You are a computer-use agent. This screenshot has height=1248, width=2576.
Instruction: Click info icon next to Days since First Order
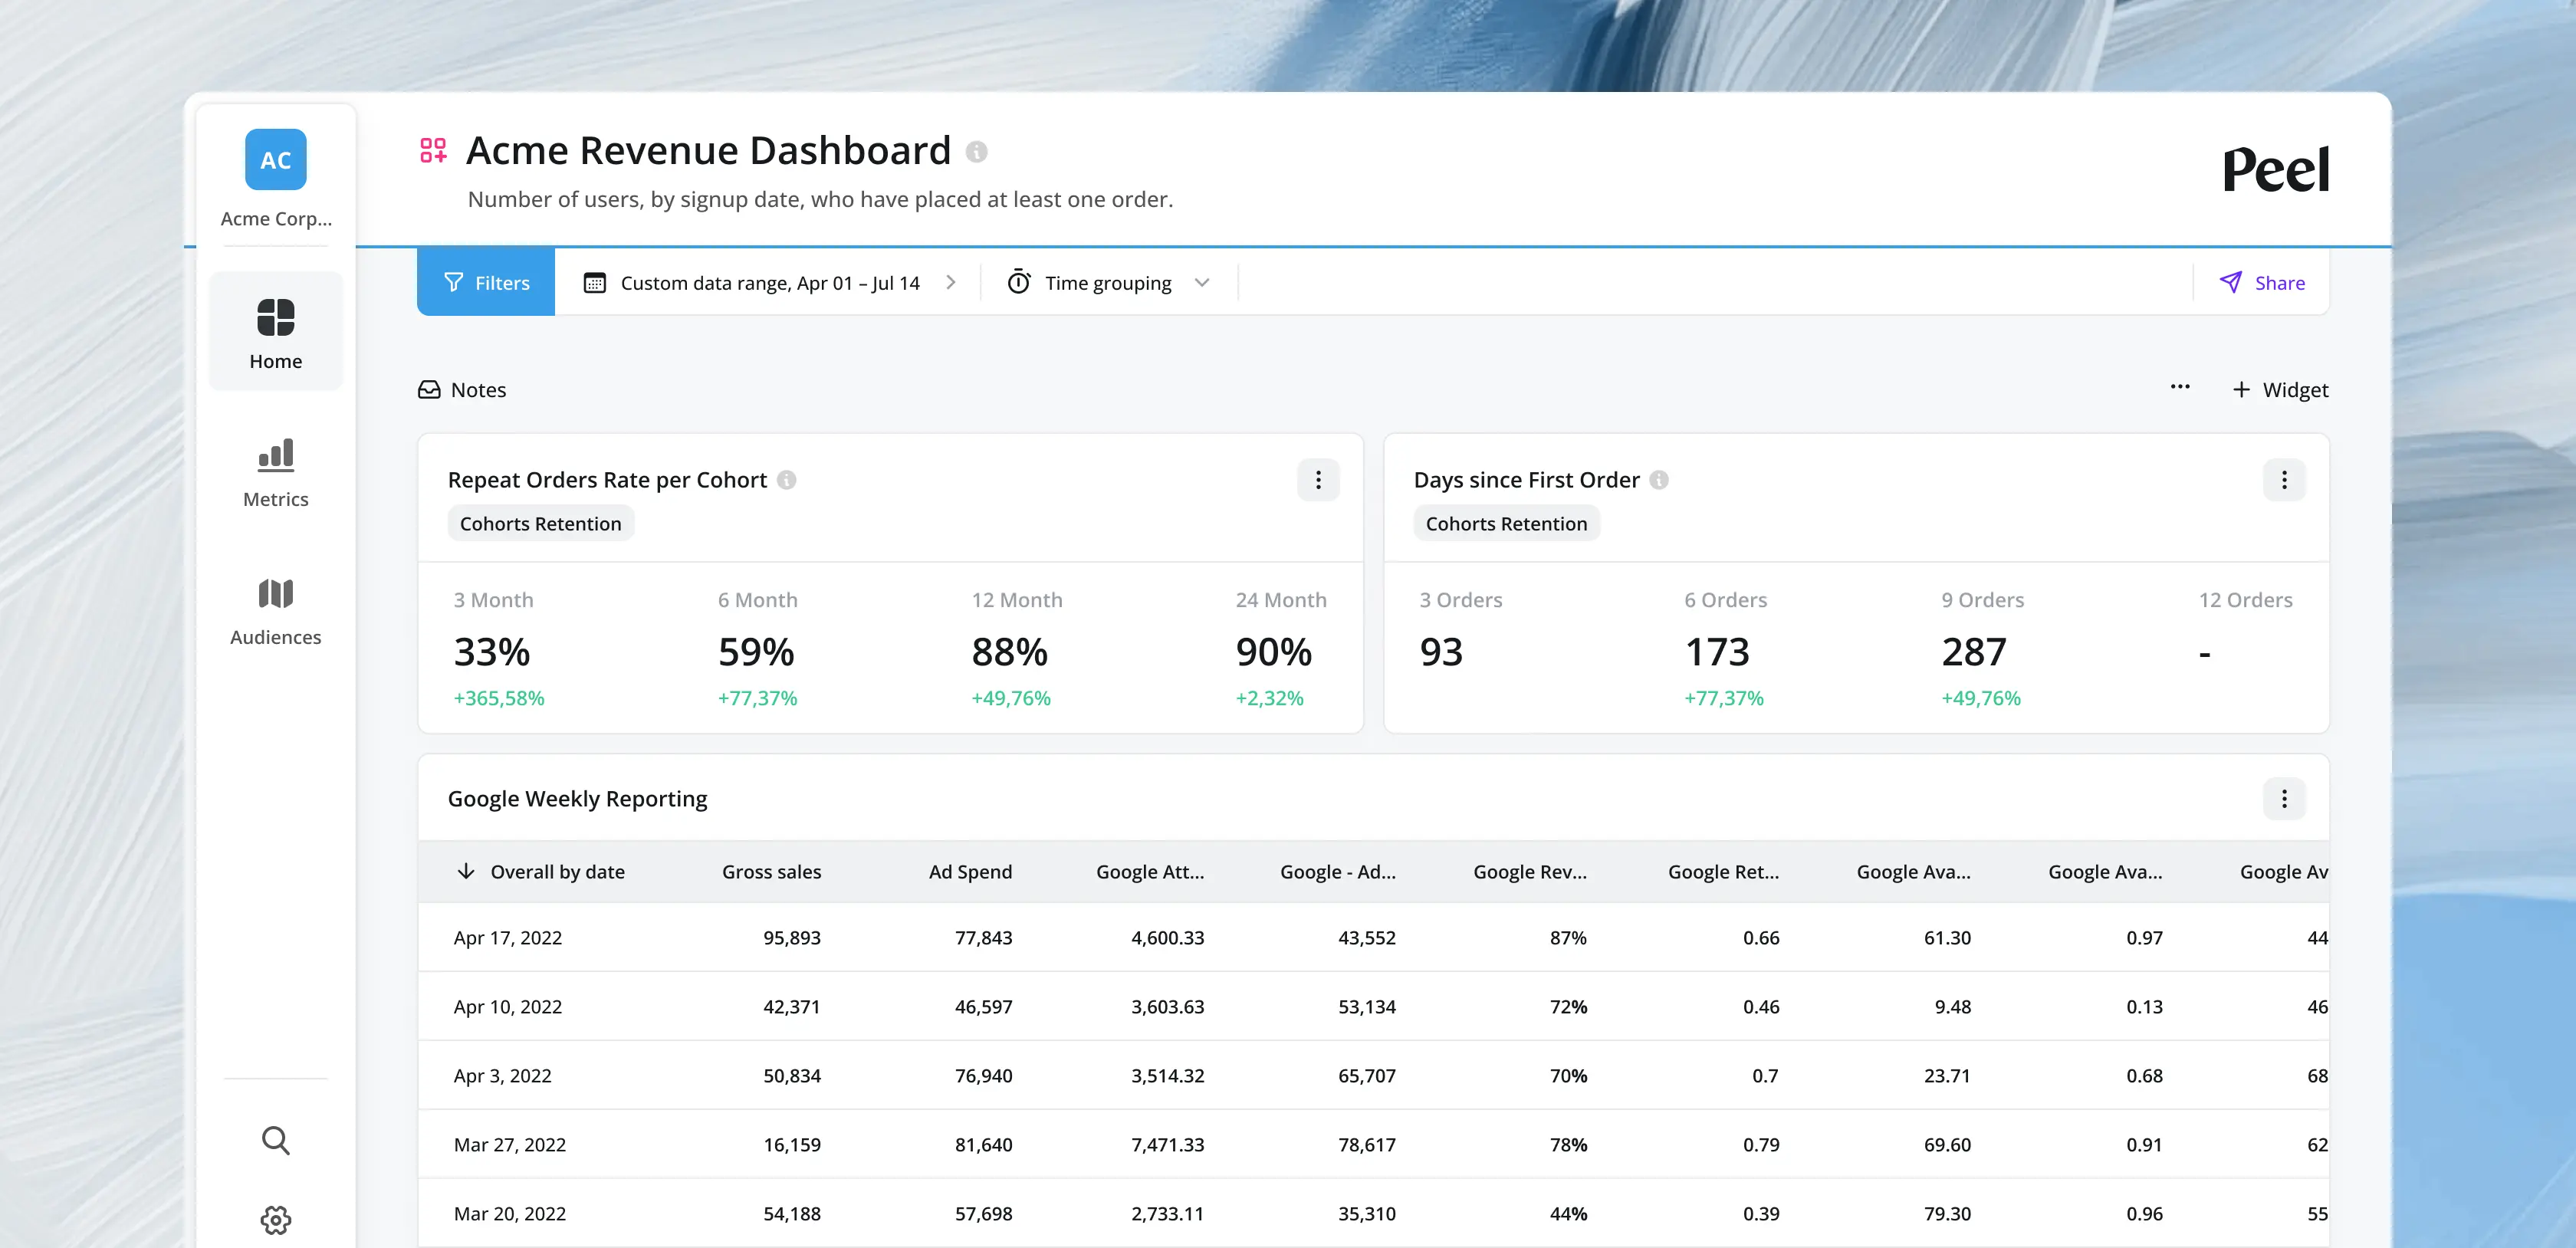coord(1659,480)
